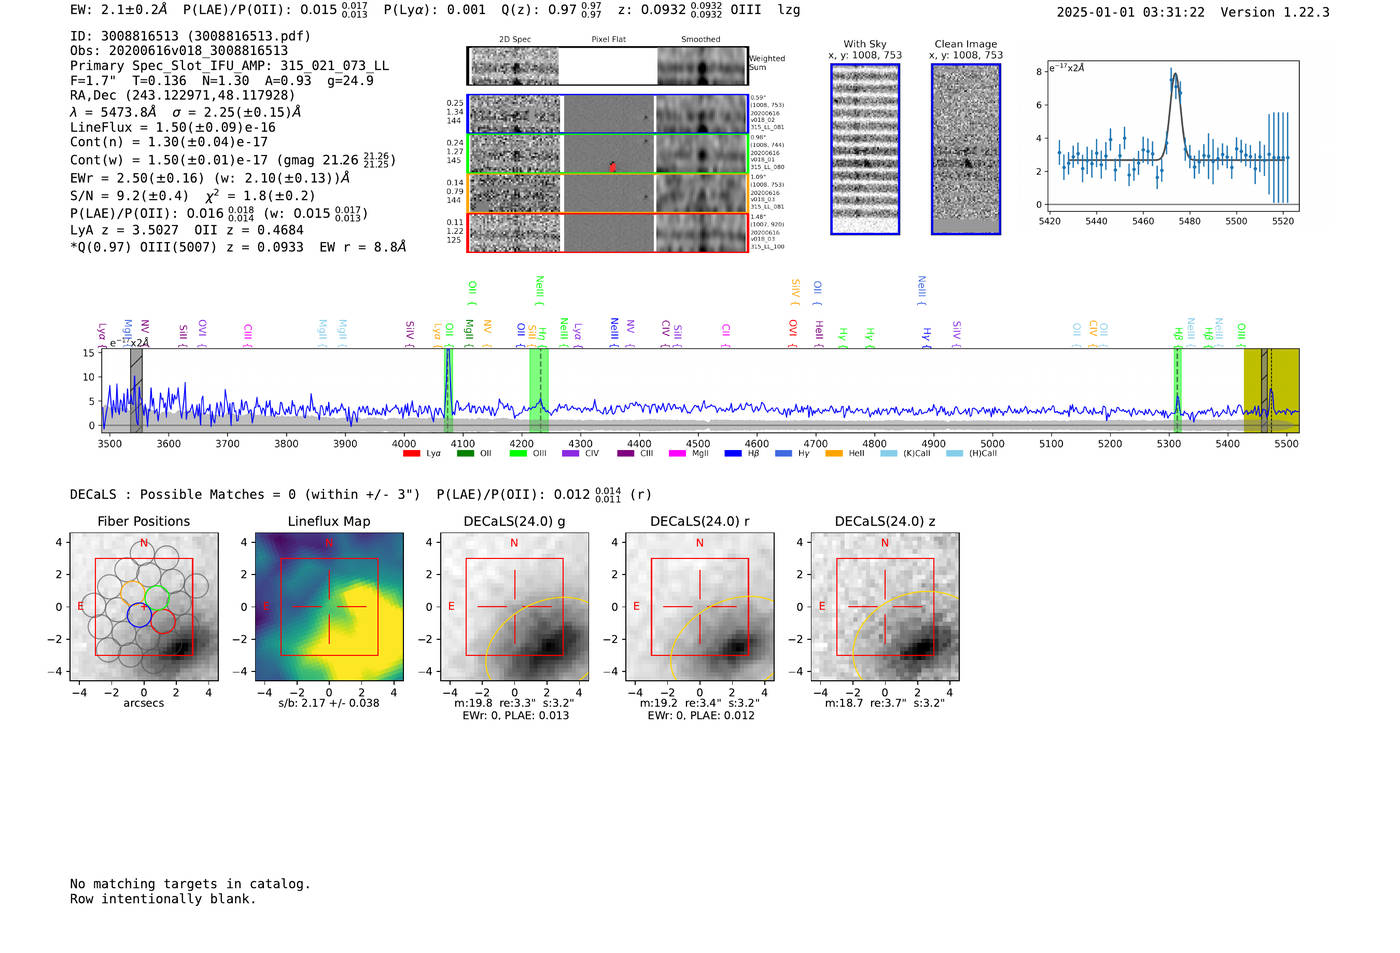Click the gray hatched band near 3545Å
This screenshot has height=953, width=1400.
click(x=136, y=390)
